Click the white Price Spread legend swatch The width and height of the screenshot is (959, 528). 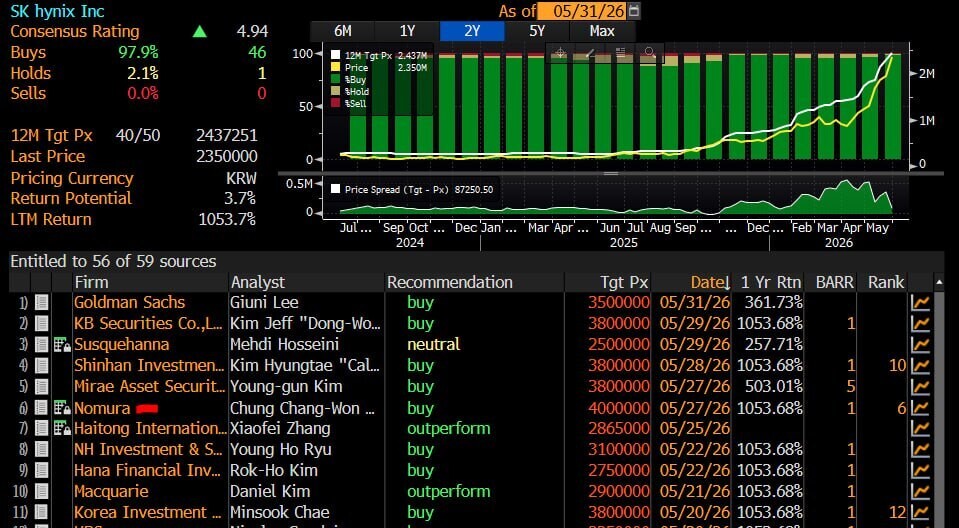coord(335,189)
